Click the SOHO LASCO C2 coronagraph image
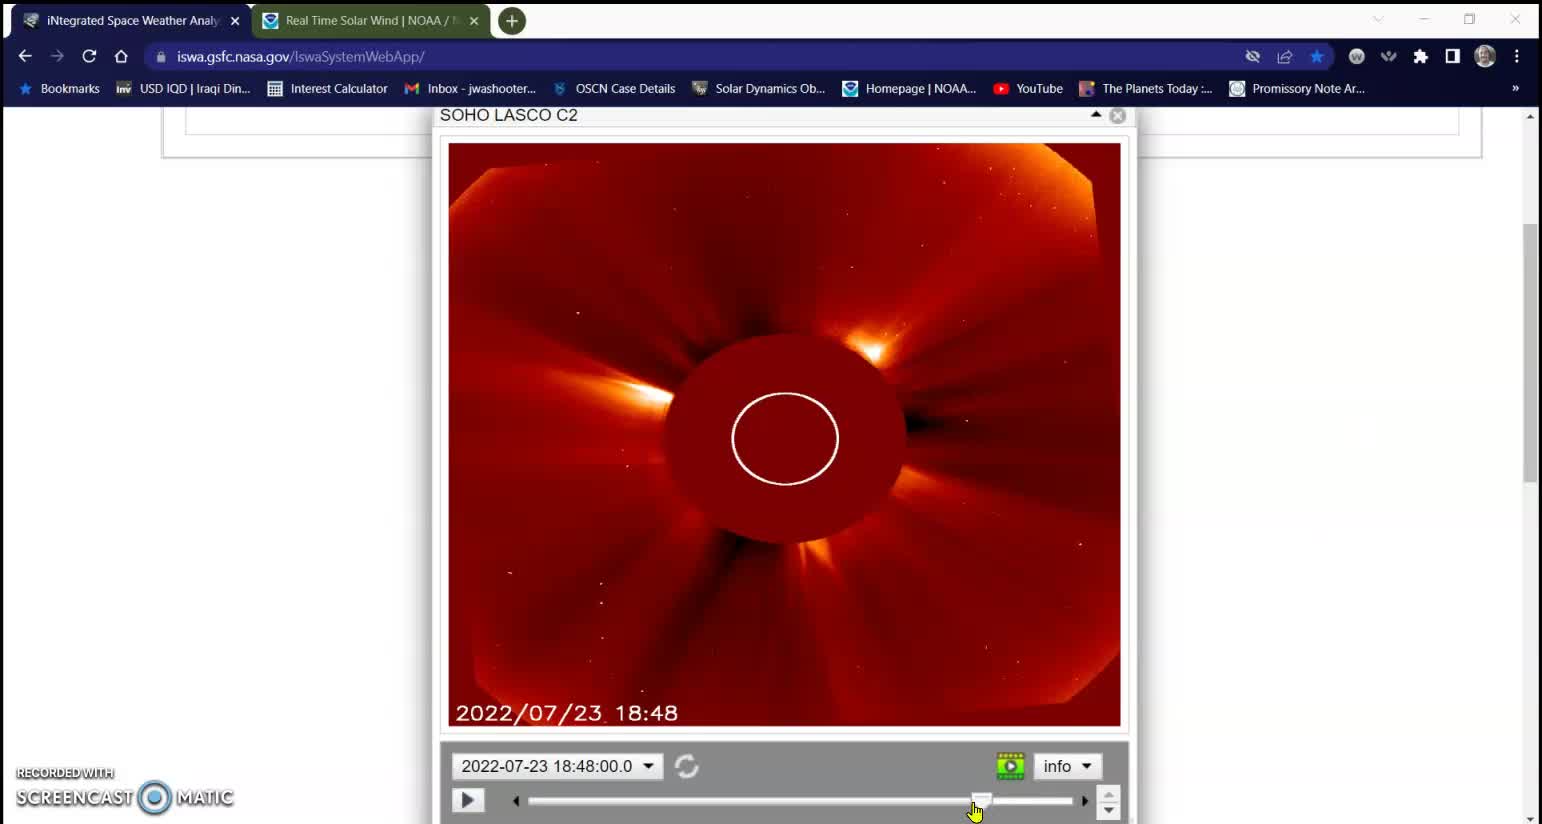Image resolution: width=1542 pixels, height=824 pixels. (784, 434)
